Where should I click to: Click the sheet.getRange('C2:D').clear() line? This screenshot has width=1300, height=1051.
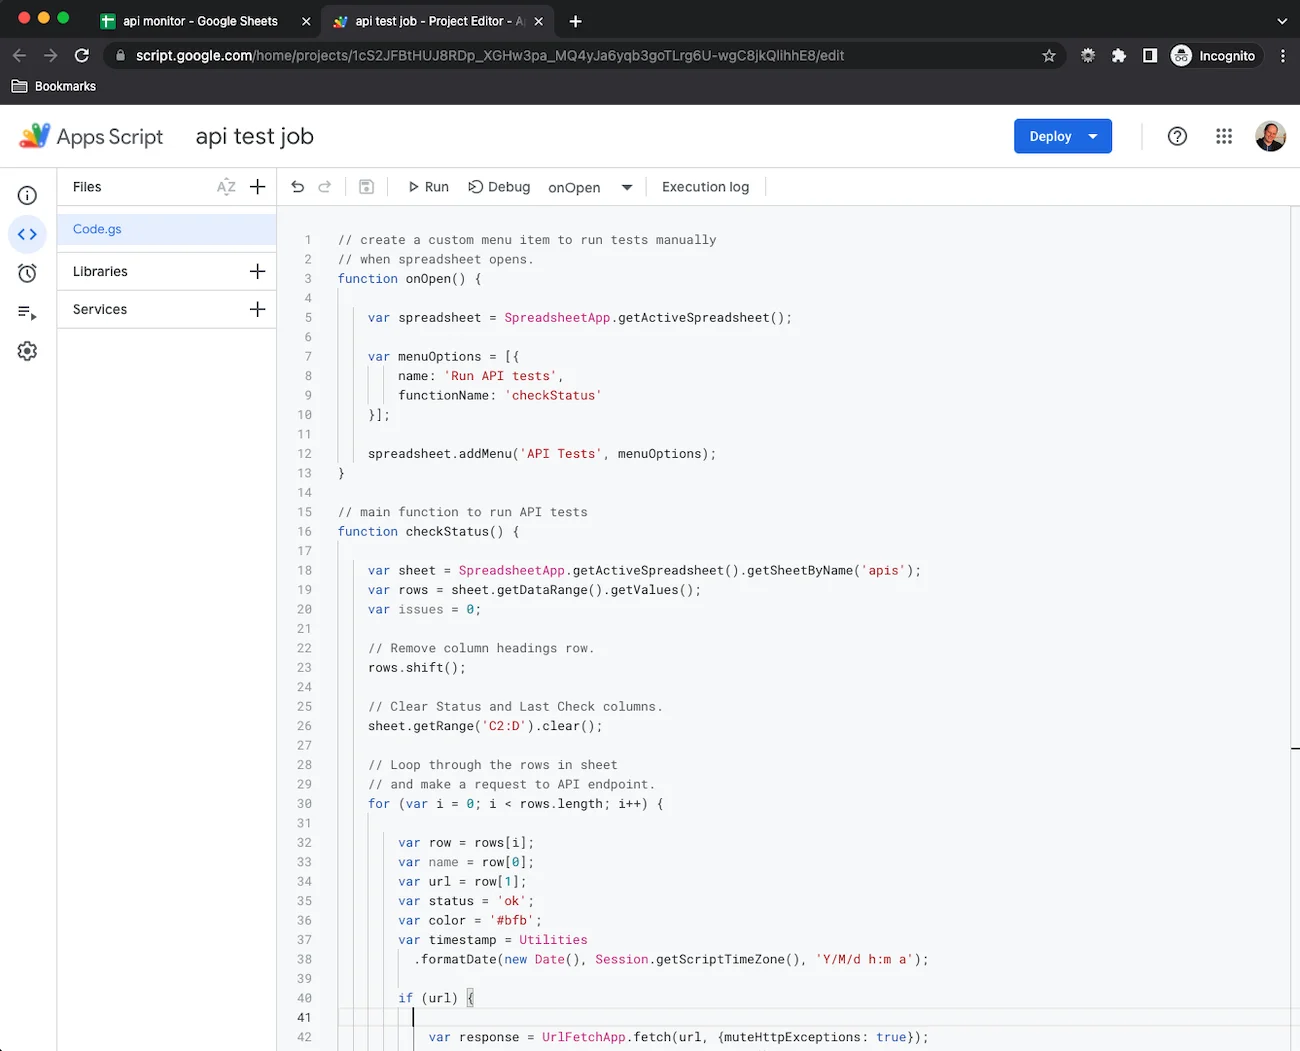tap(485, 726)
